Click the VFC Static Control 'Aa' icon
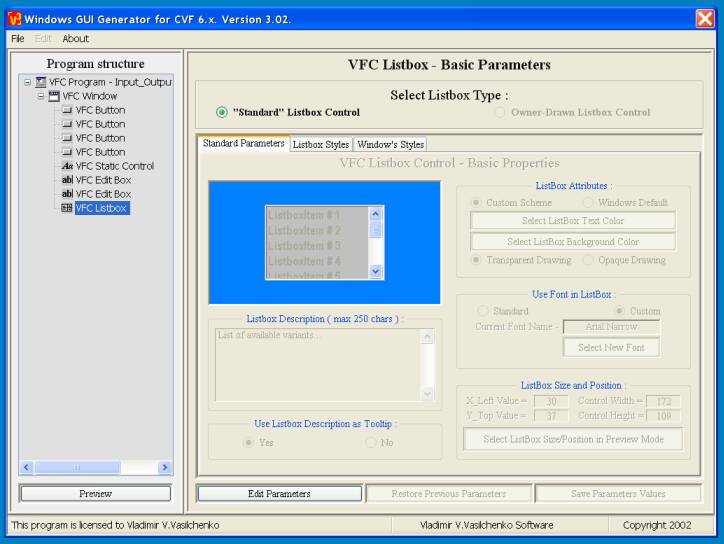Image resolution: width=724 pixels, height=544 pixels. click(x=67, y=166)
